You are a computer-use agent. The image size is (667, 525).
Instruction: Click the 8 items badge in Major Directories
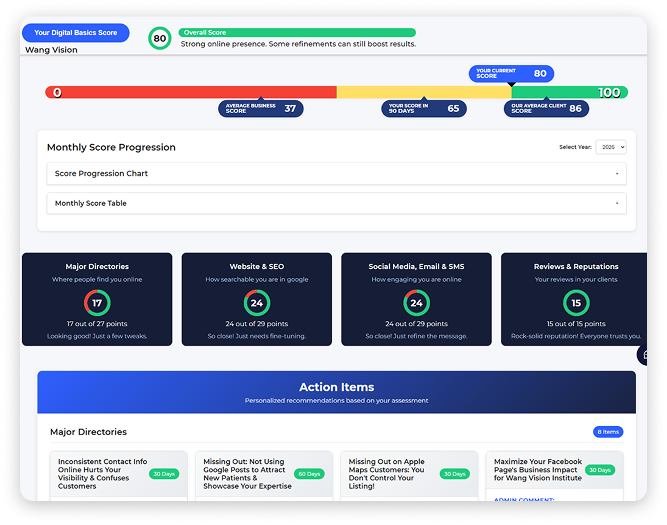point(608,432)
